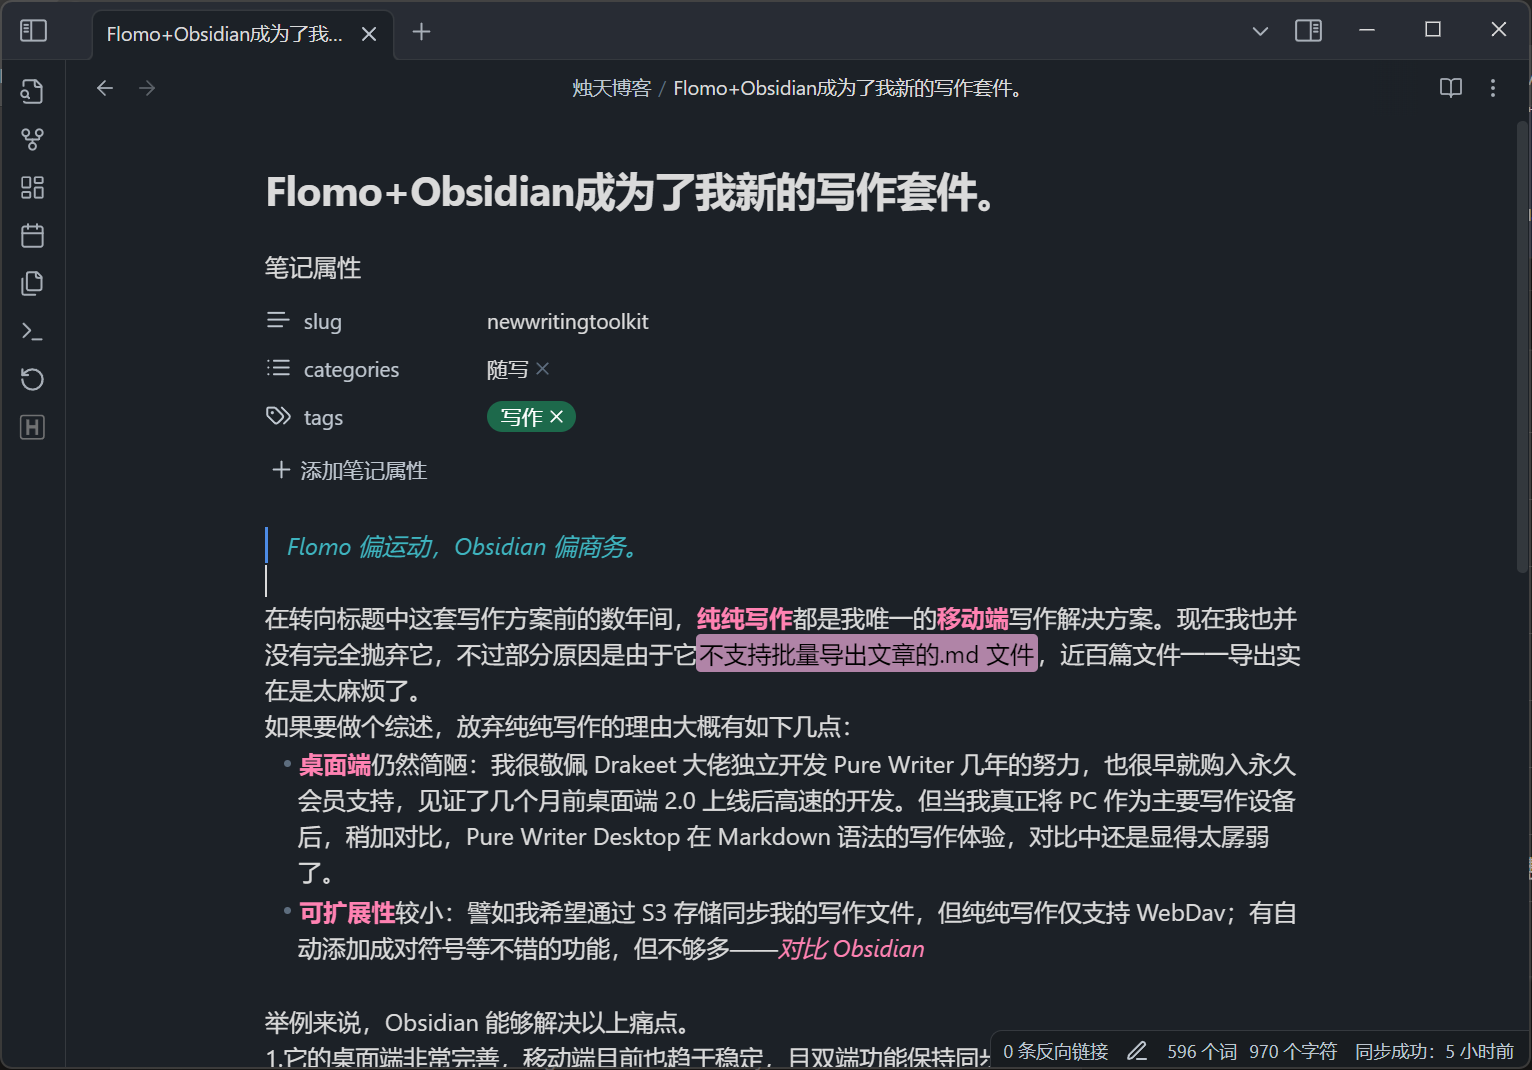Toggle the left sidebar panel
The height and width of the screenshot is (1070, 1532).
pos(33,31)
